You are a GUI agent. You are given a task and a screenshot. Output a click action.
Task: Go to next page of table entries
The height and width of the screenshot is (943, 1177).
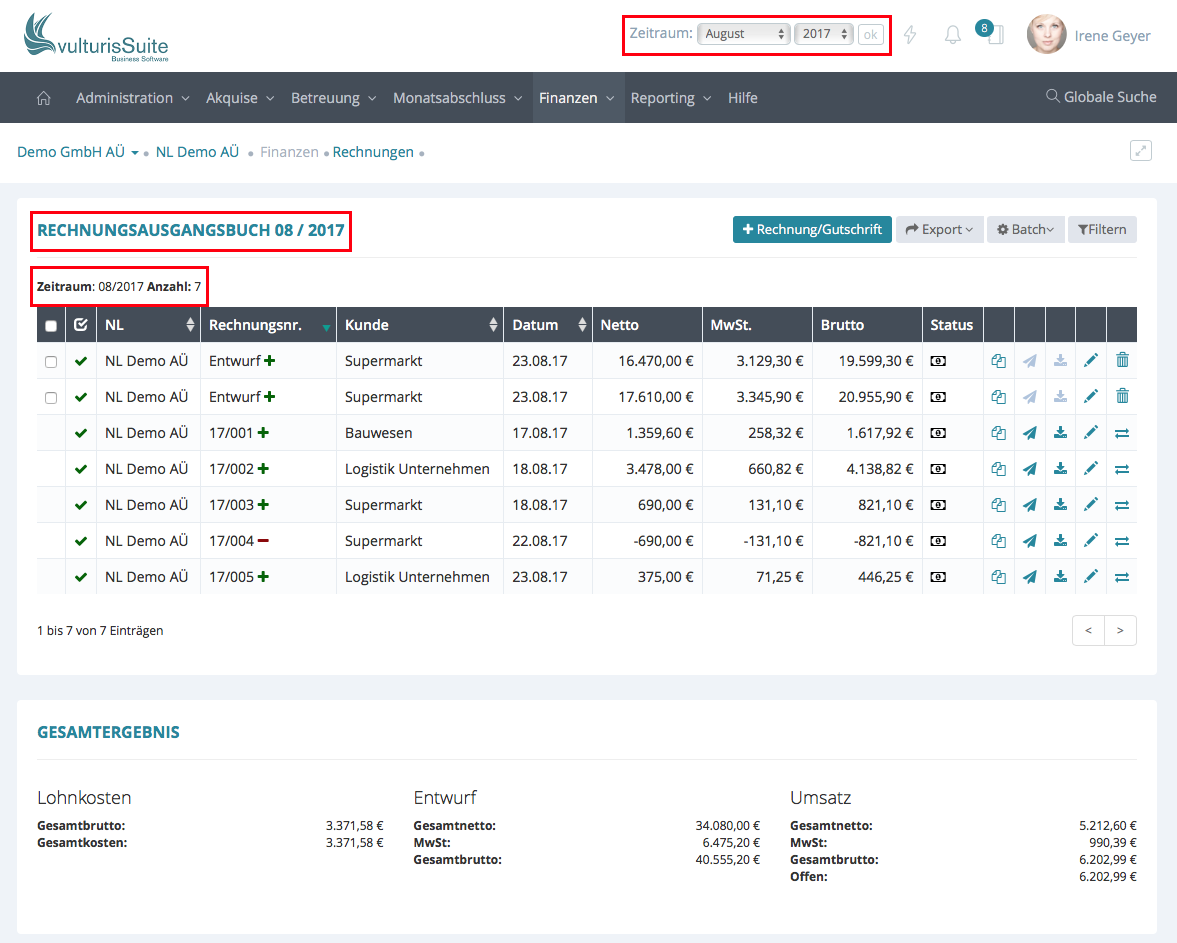tap(1120, 631)
